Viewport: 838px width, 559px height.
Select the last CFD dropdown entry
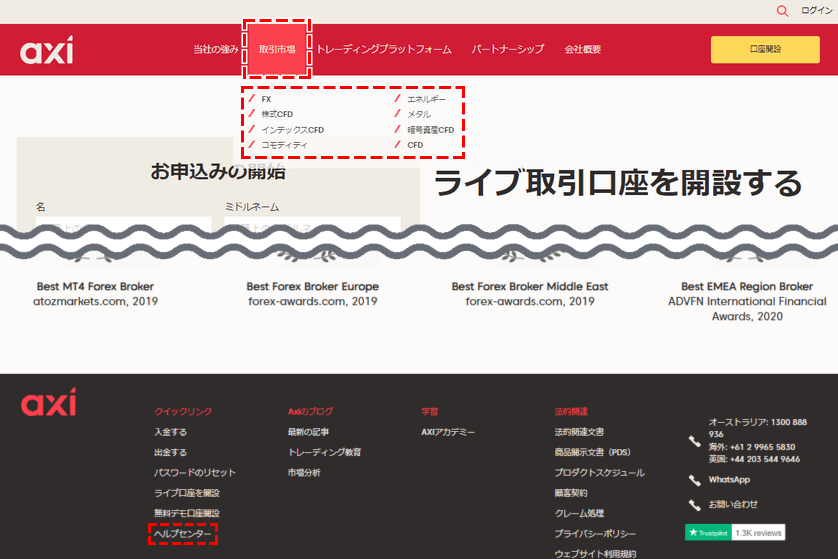pyautogui.click(x=415, y=145)
